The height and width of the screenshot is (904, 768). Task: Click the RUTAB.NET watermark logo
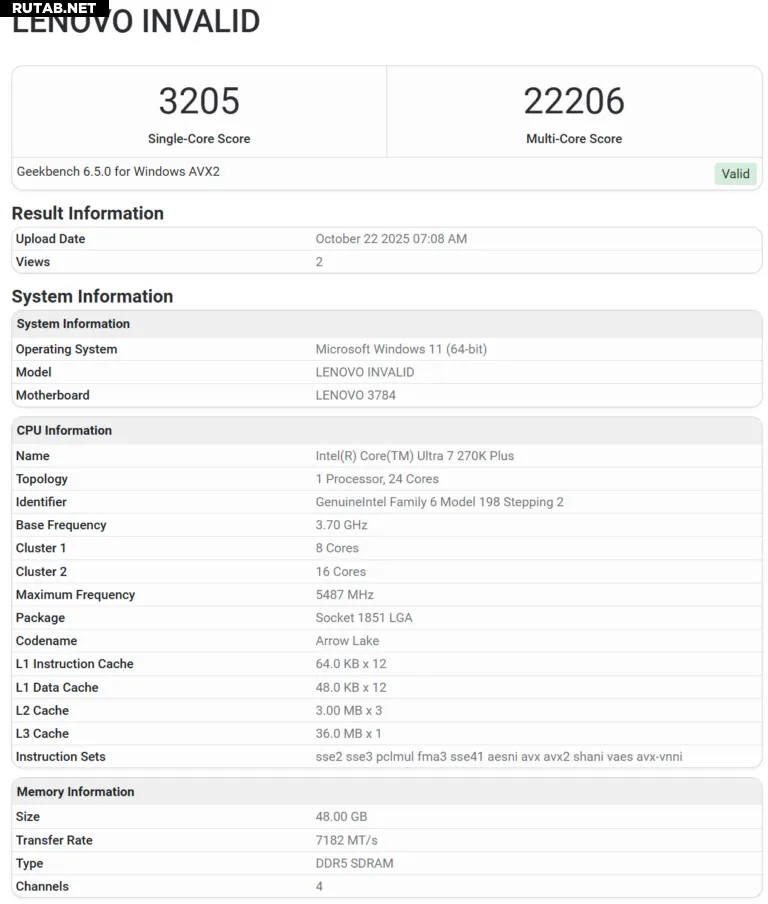(55, 8)
